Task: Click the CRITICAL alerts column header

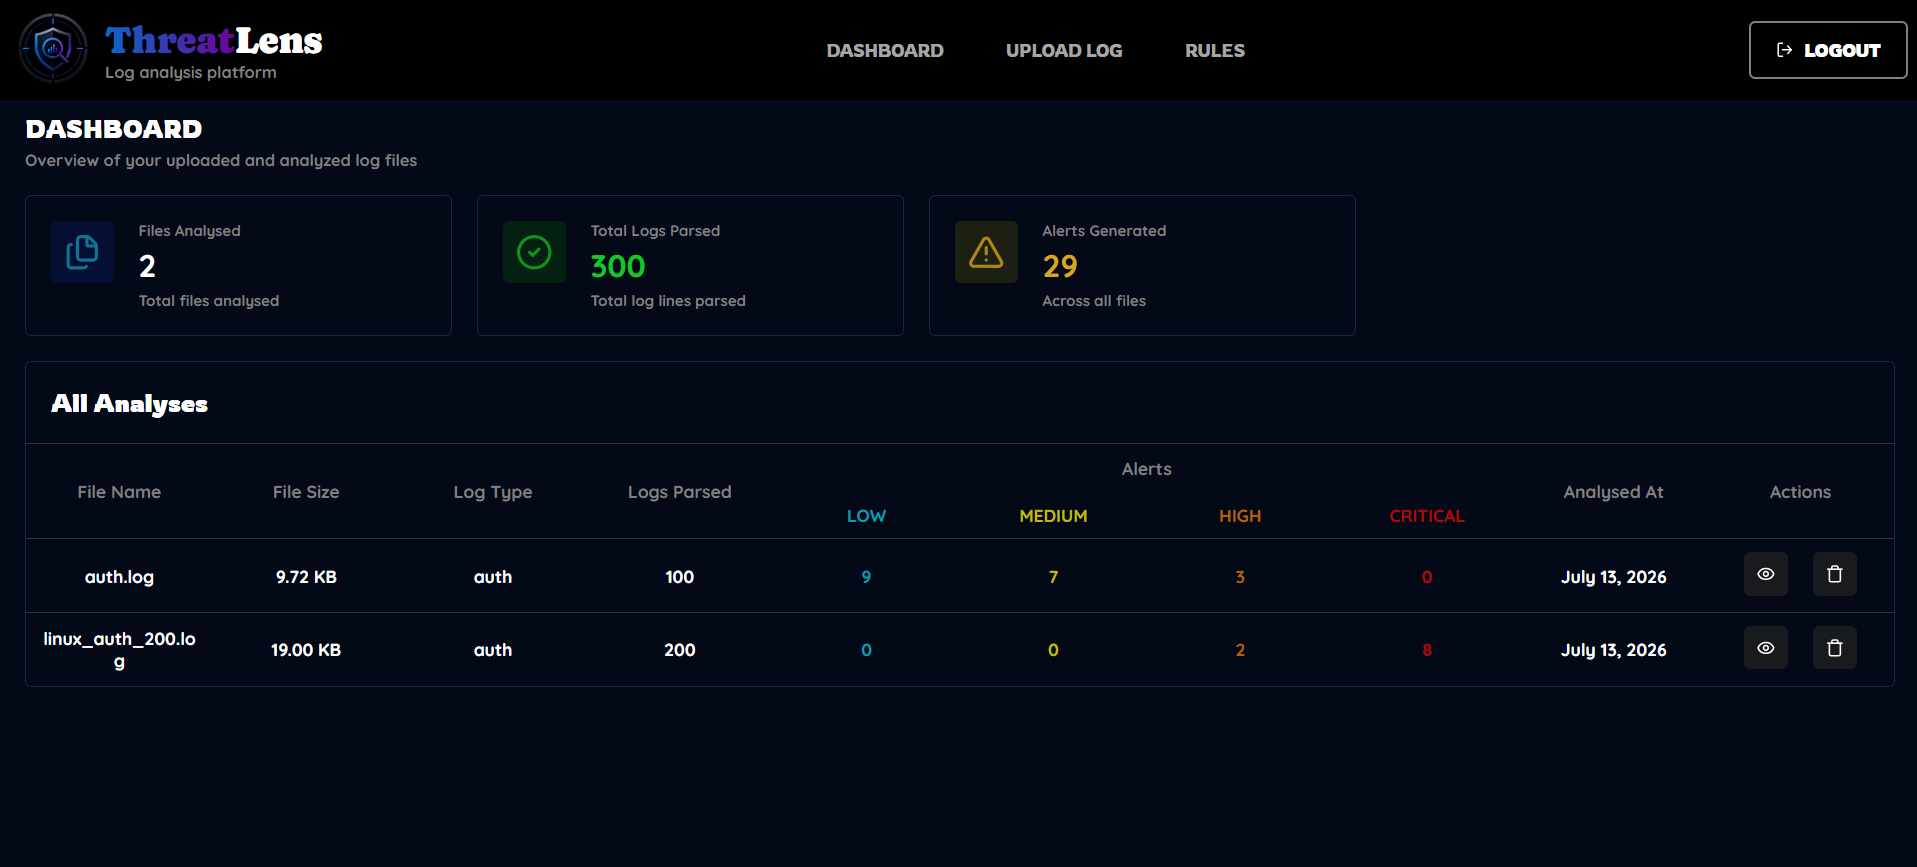Action: [x=1427, y=516]
